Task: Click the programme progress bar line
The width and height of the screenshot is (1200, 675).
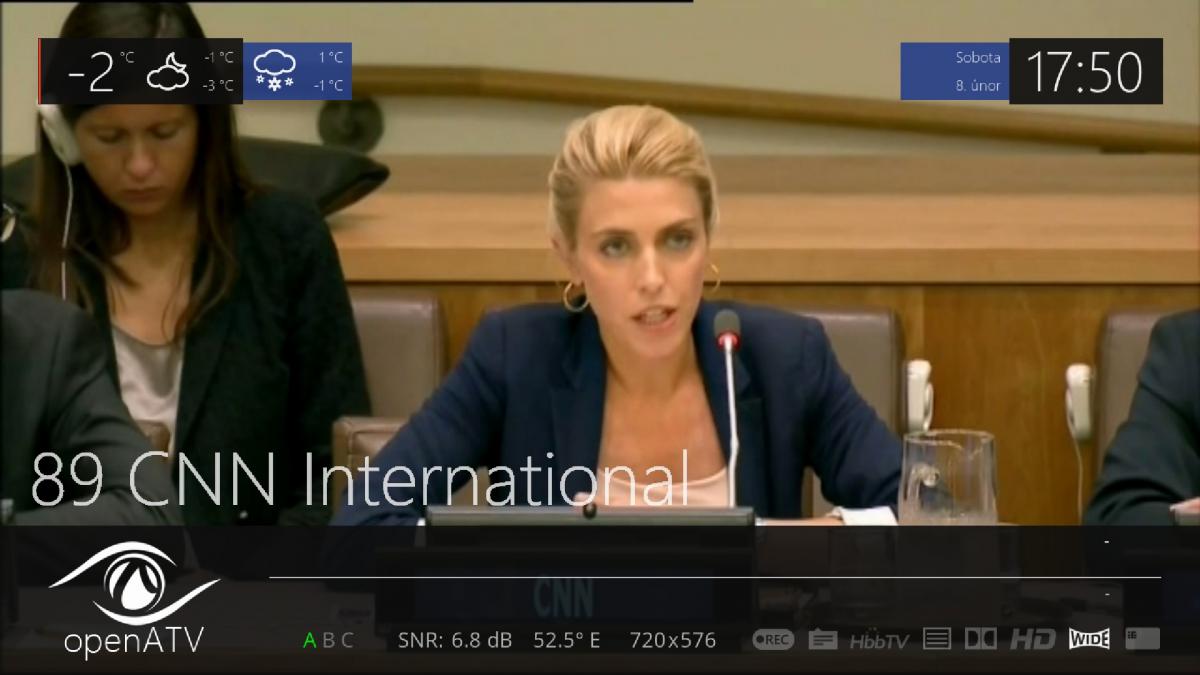Action: [x=714, y=577]
